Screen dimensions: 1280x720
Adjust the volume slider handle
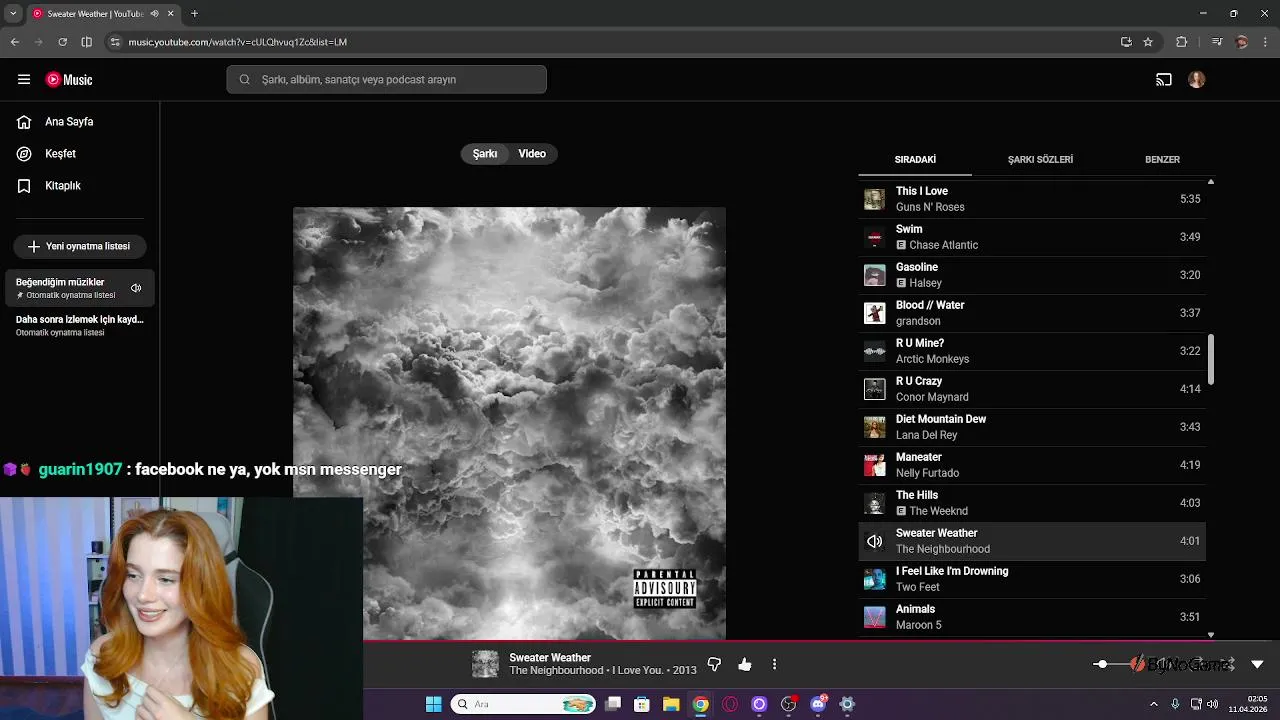tap(1101, 664)
